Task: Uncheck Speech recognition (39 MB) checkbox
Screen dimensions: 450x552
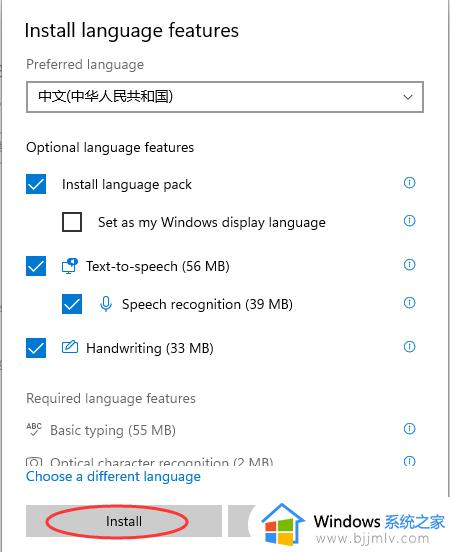Action: pos(72,304)
